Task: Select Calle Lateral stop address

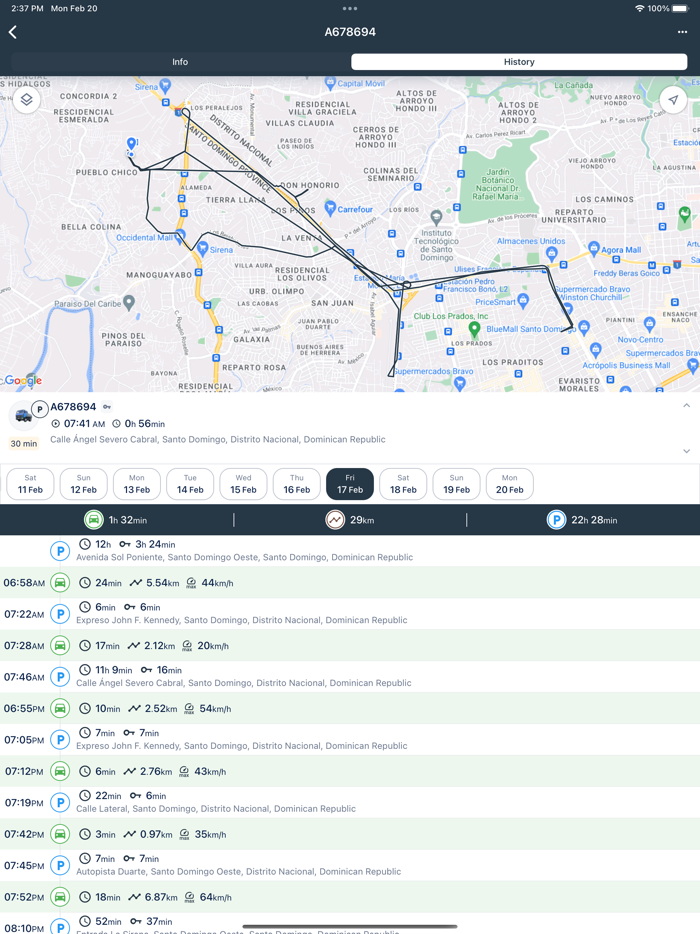Action: click(x=216, y=809)
